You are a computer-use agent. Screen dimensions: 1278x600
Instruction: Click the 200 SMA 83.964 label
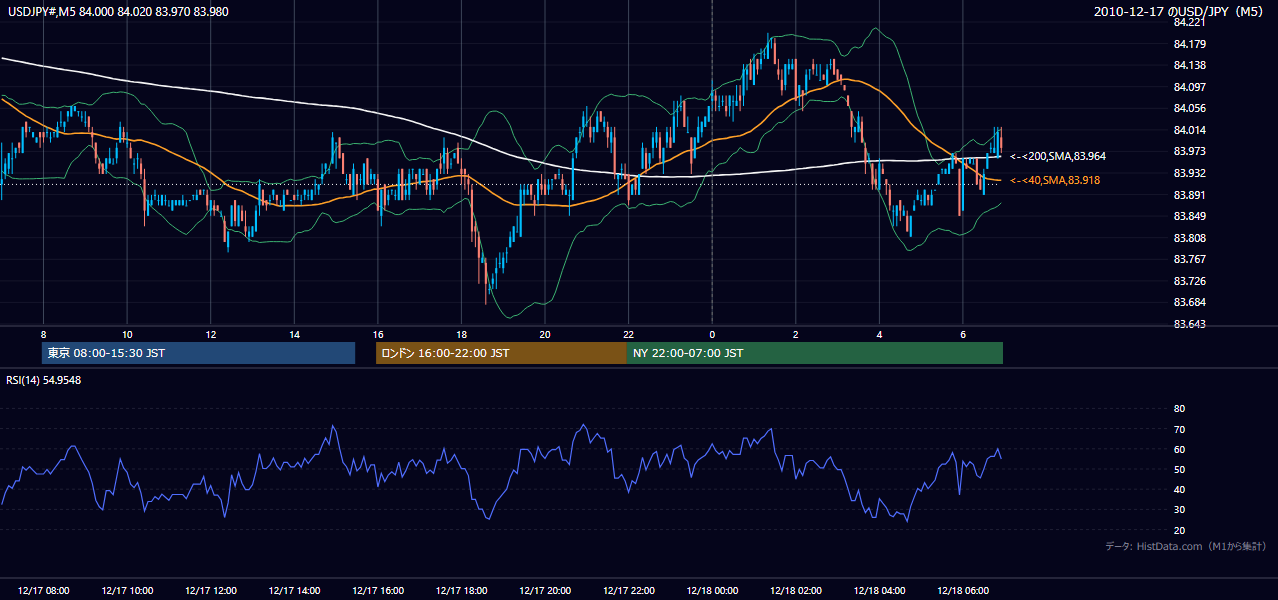click(x=1057, y=157)
